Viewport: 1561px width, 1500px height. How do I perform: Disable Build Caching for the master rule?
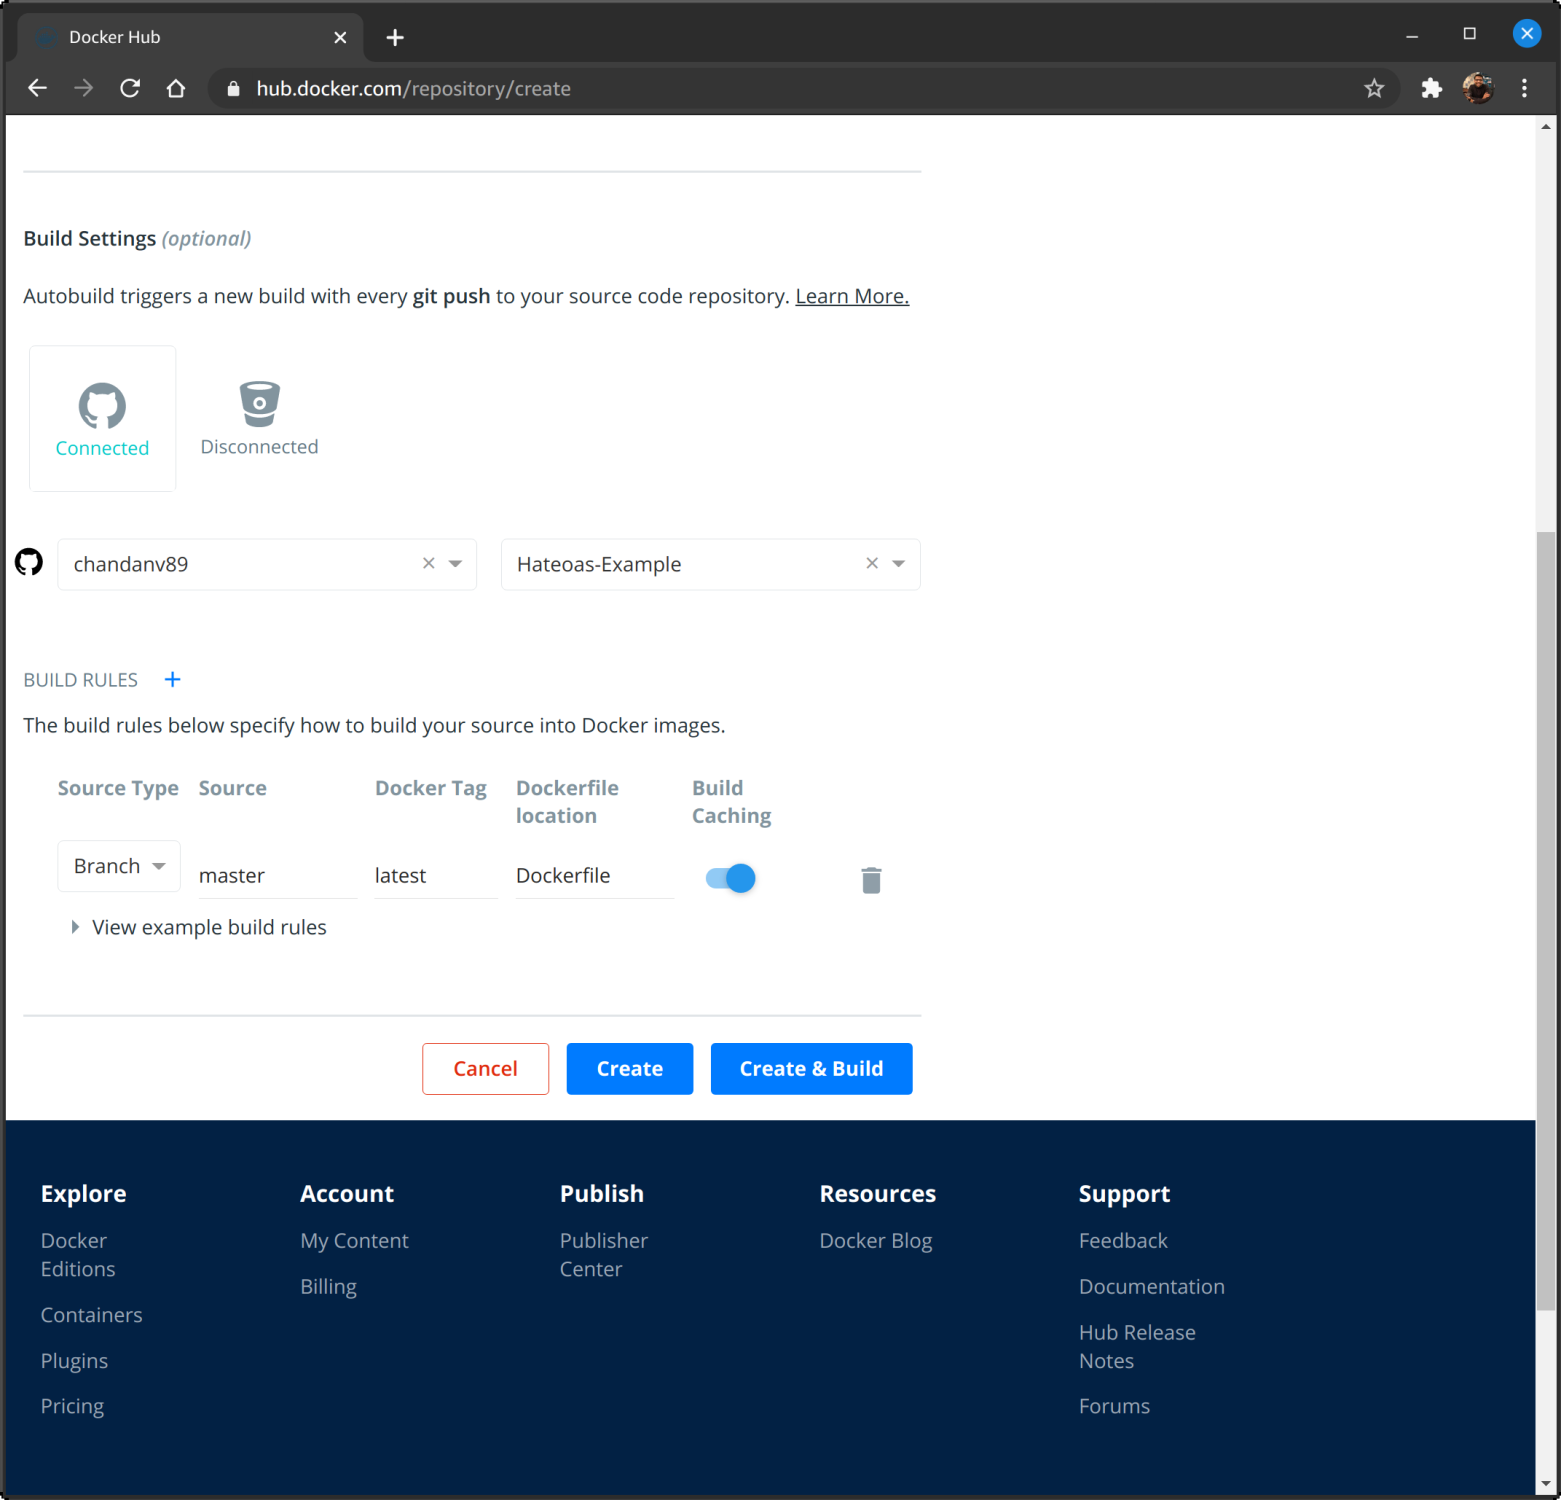(729, 878)
